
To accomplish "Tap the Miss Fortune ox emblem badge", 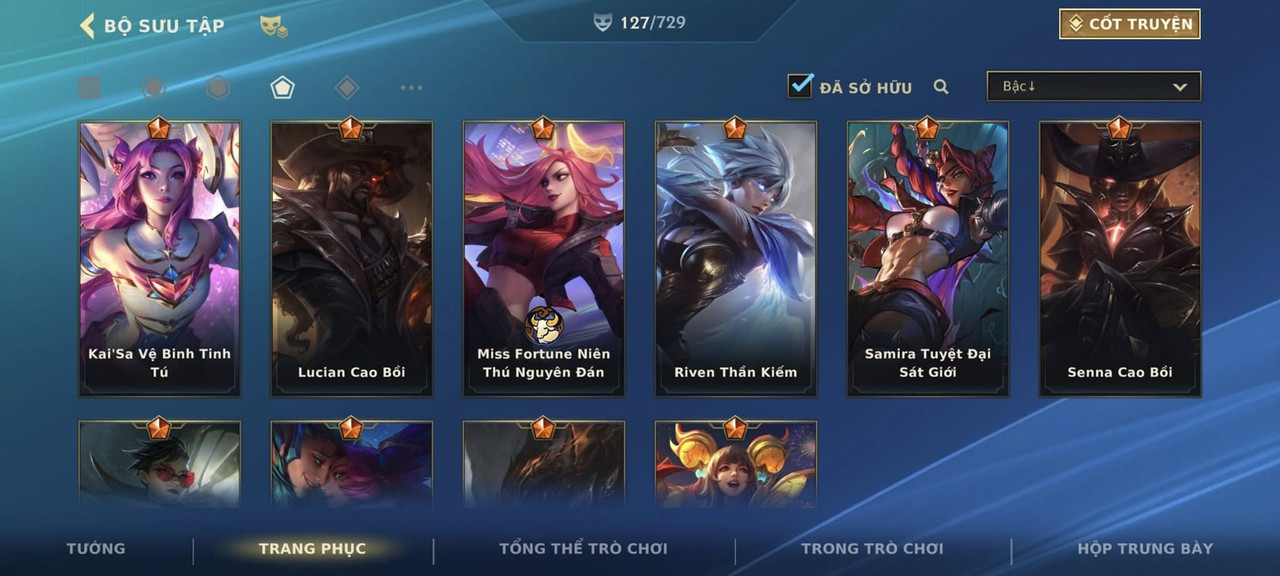I will point(544,325).
